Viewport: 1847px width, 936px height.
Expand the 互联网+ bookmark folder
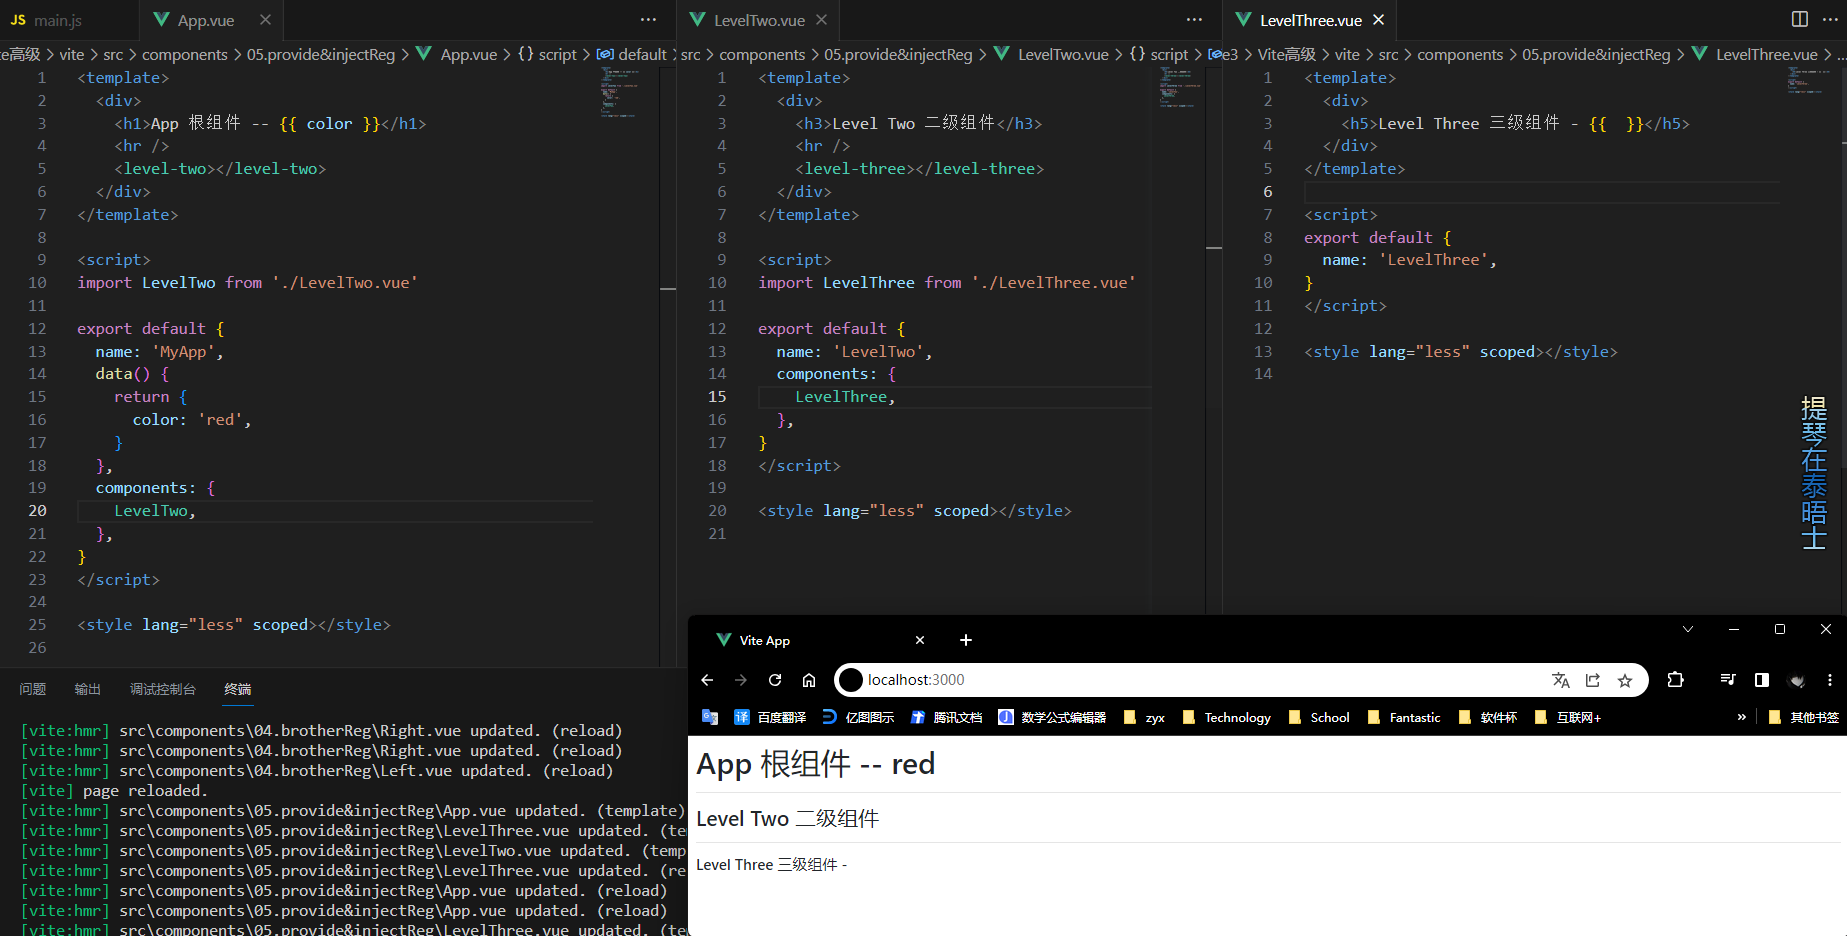1568,717
